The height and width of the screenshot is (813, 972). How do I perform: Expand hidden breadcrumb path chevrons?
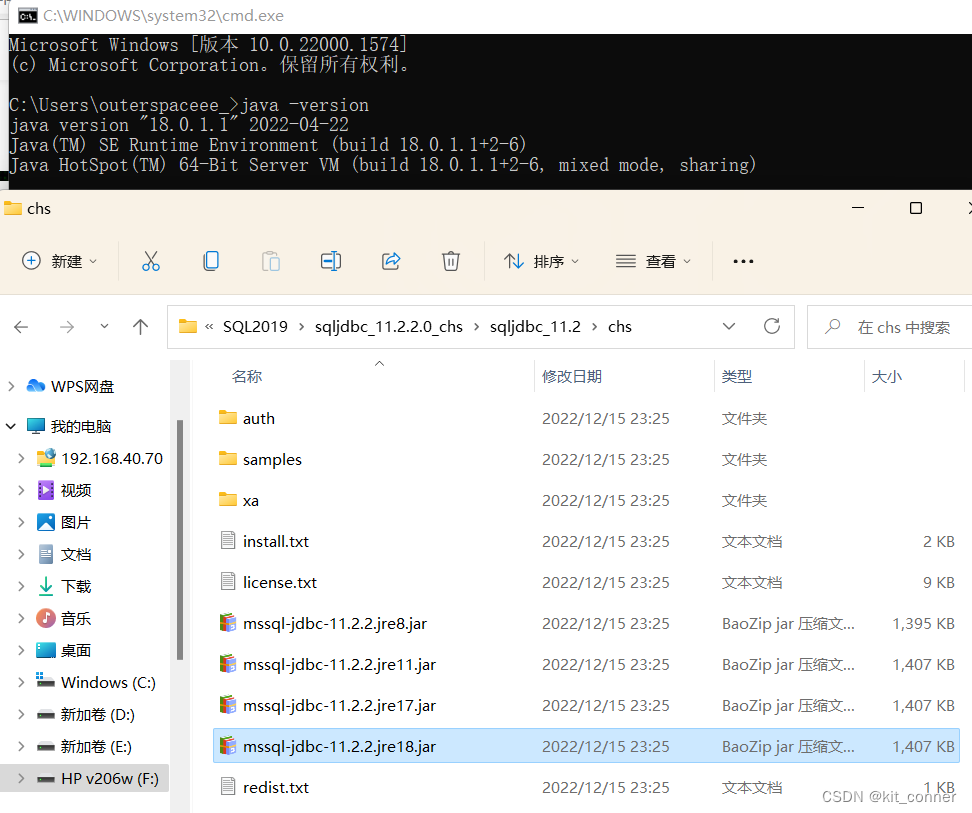[210, 326]
